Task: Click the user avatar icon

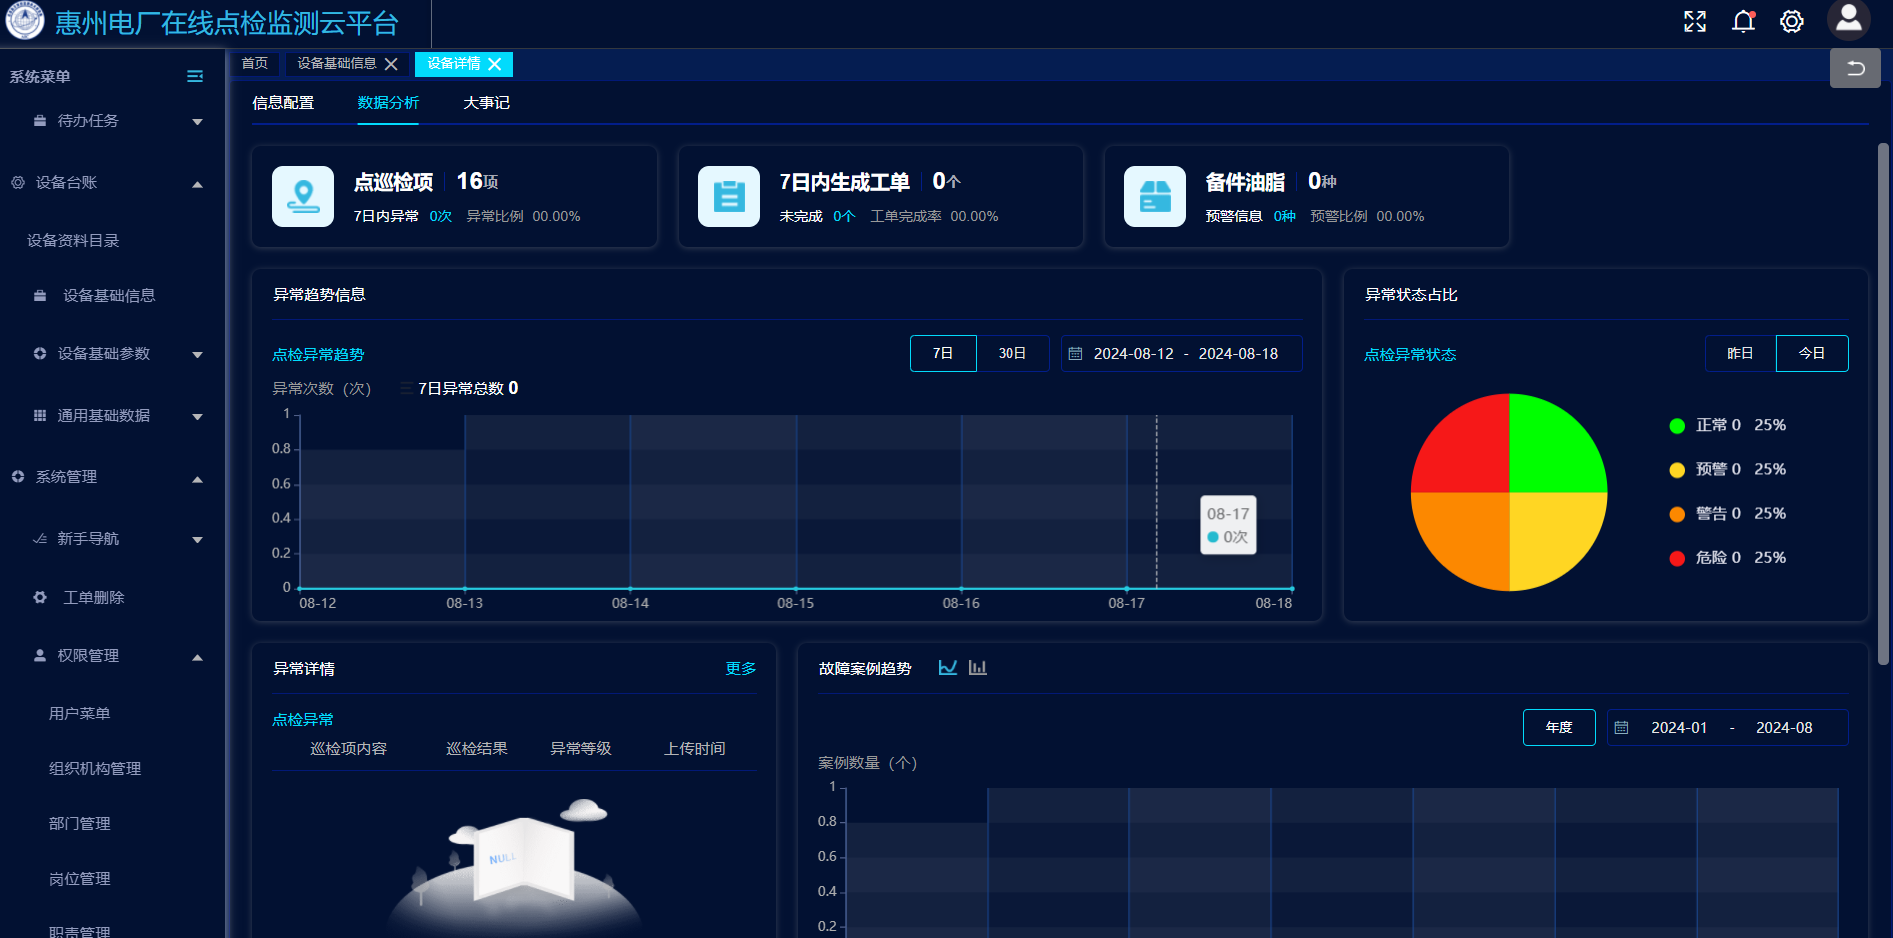Action: pos(1848,19)
